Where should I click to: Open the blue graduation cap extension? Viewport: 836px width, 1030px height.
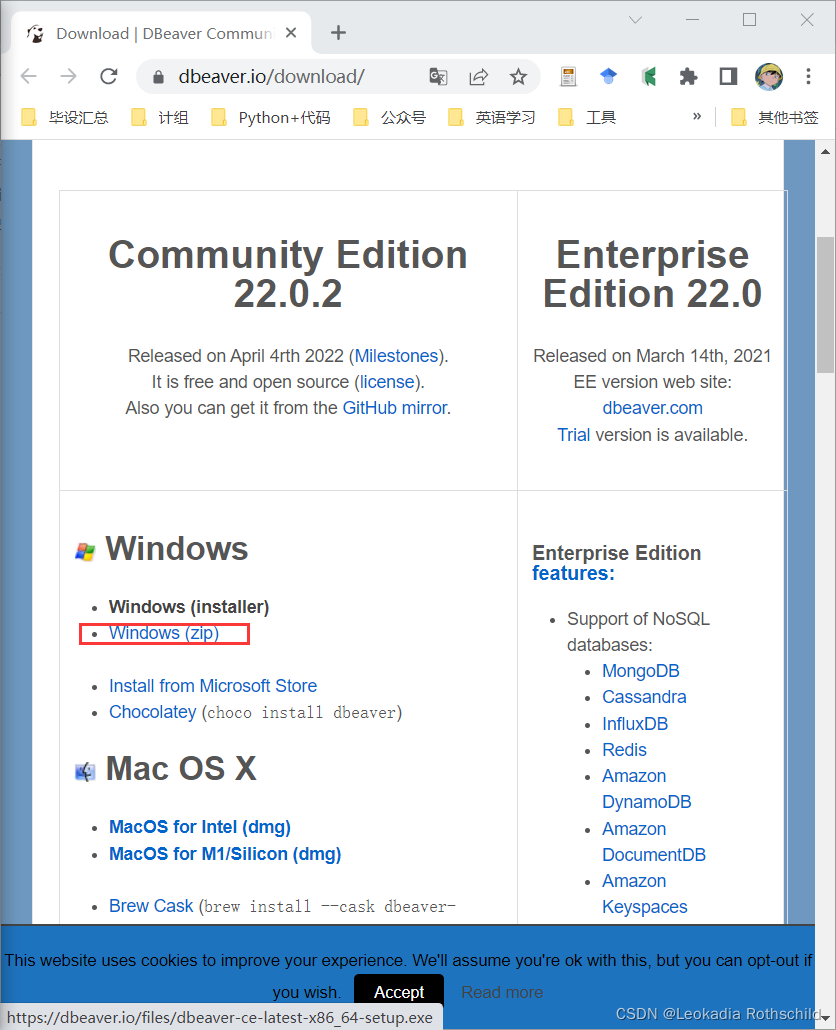tap(608, 77)
